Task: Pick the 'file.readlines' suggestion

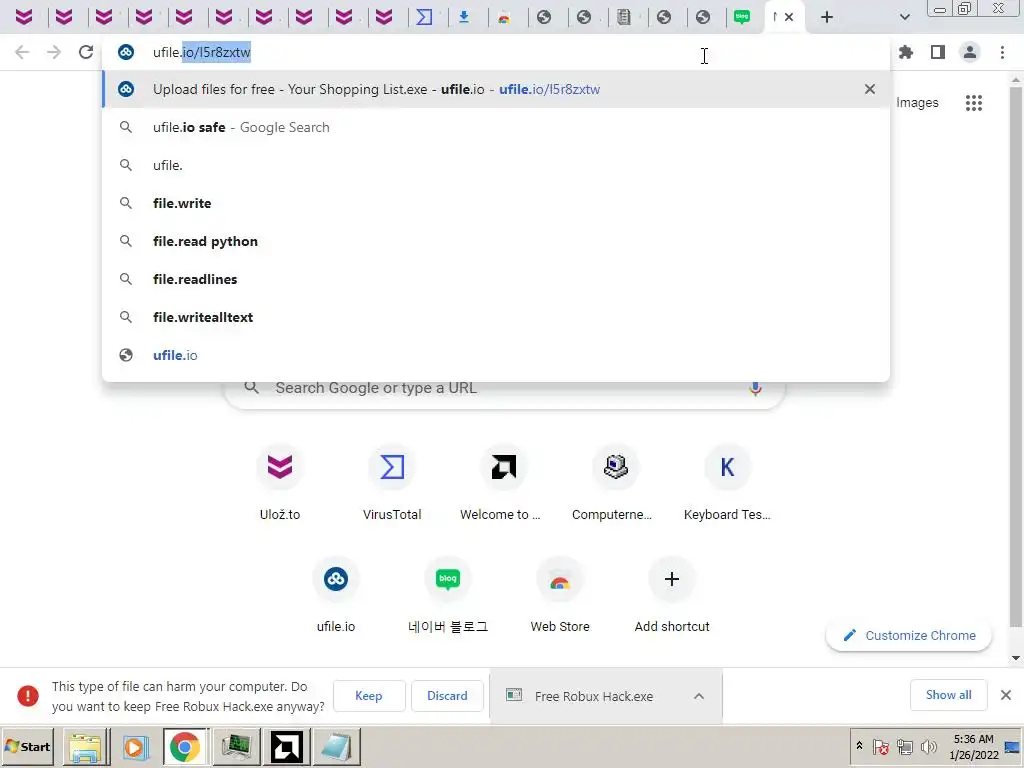Action: coord(496,279)
